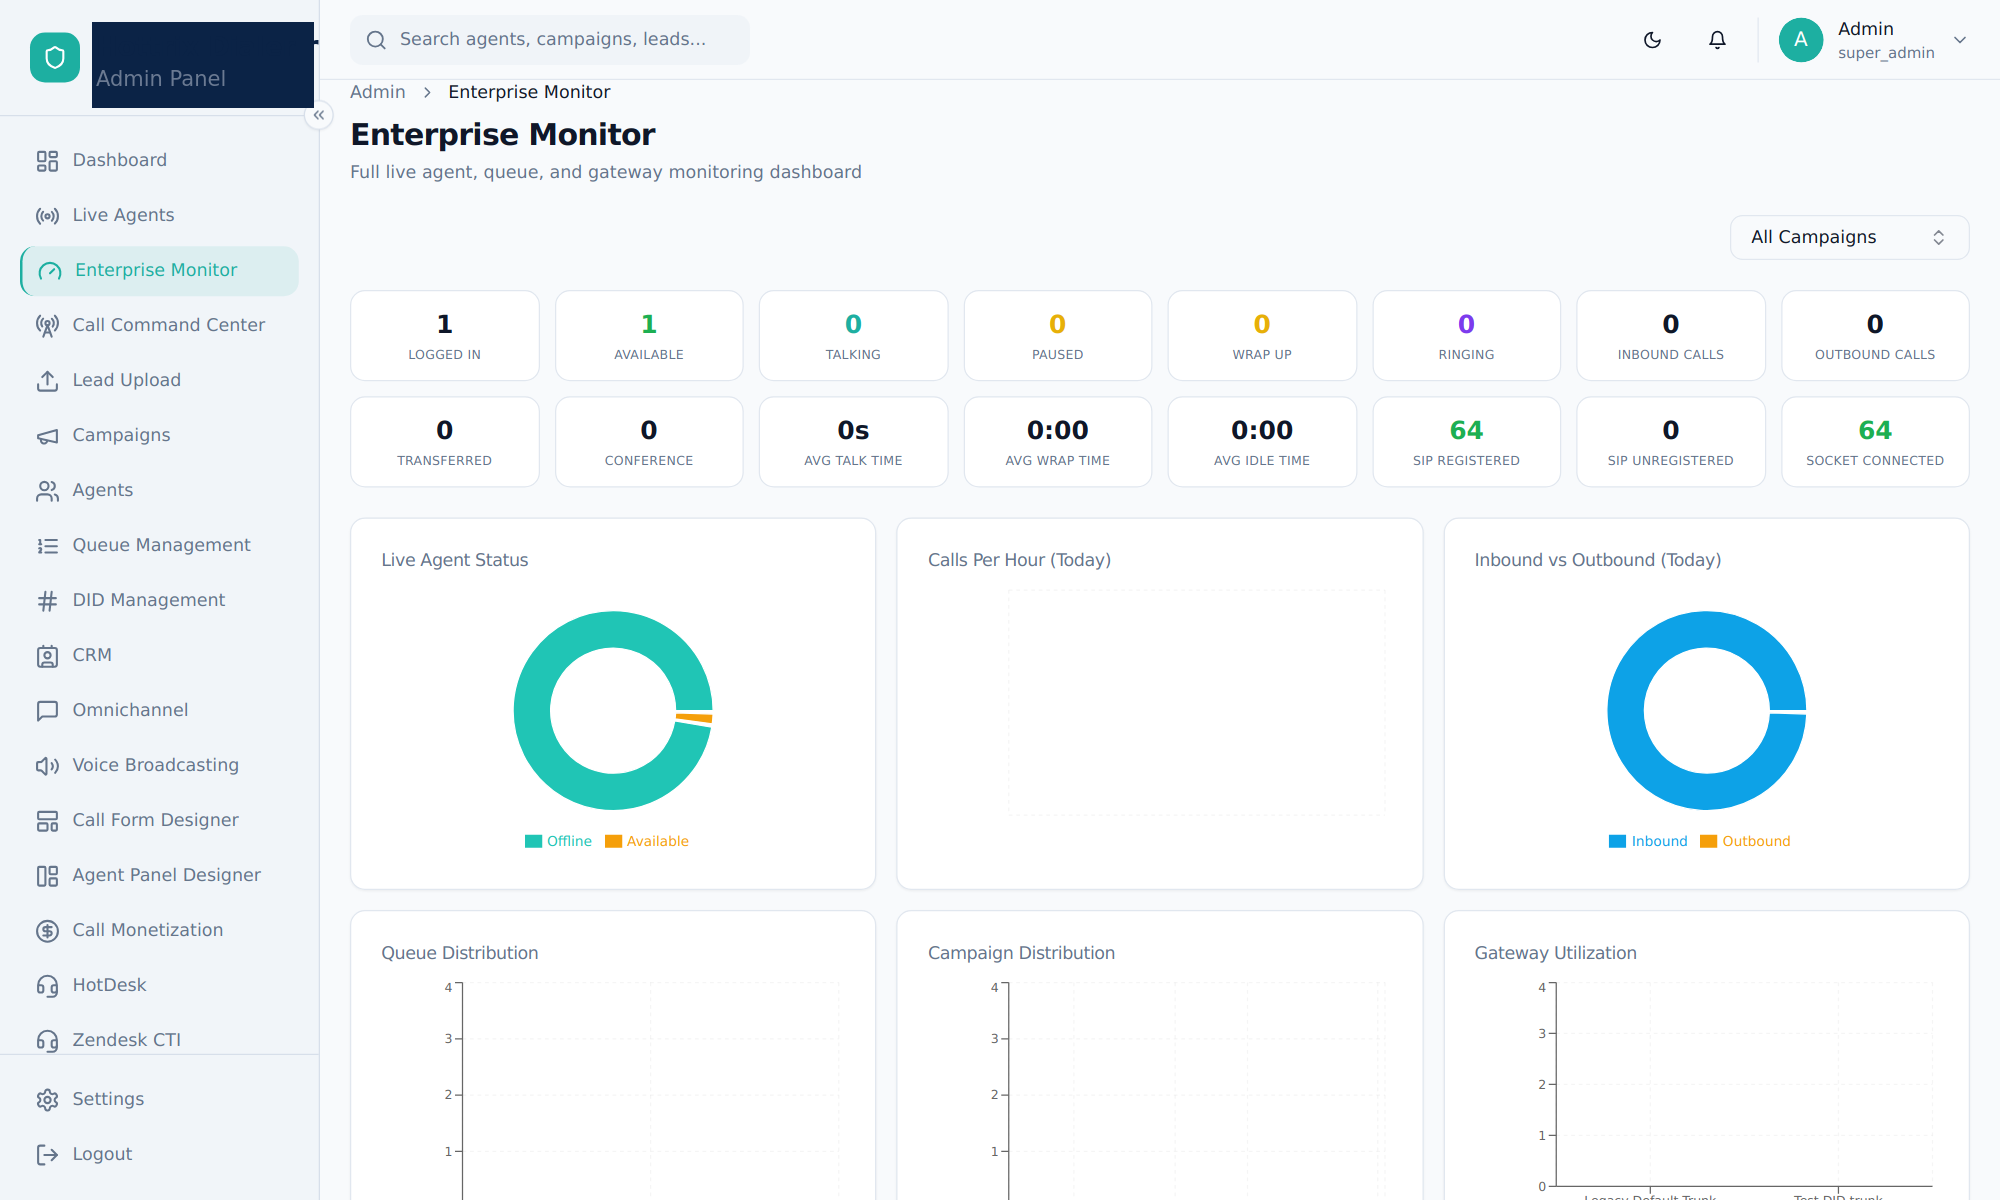
Task: Click the Calls Per Hour (Today) title
Action: pos(1019,560)
